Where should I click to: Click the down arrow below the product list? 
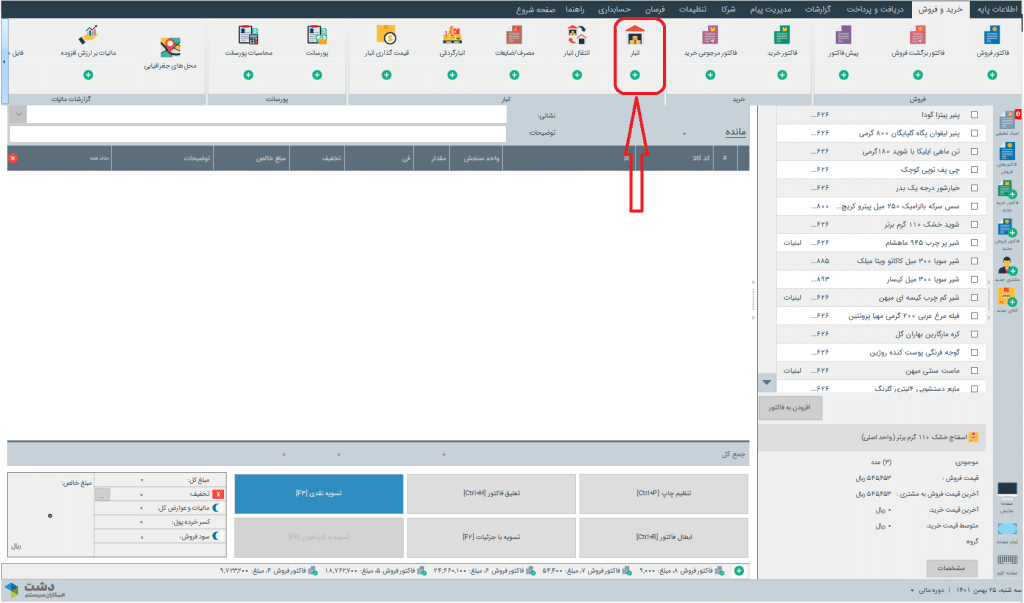point(767,383)
